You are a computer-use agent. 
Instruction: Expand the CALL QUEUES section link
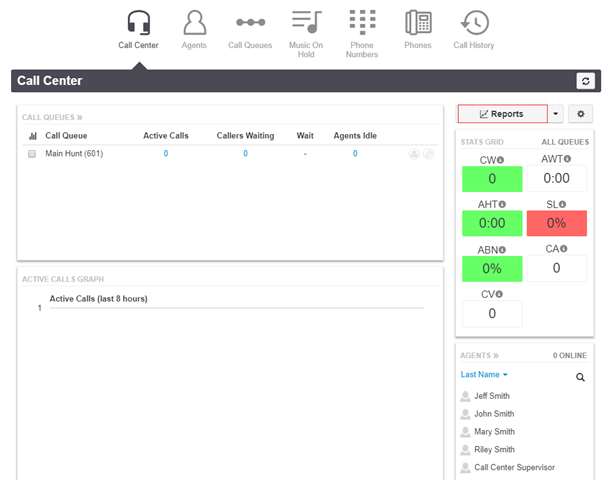(x=52, y=117)
